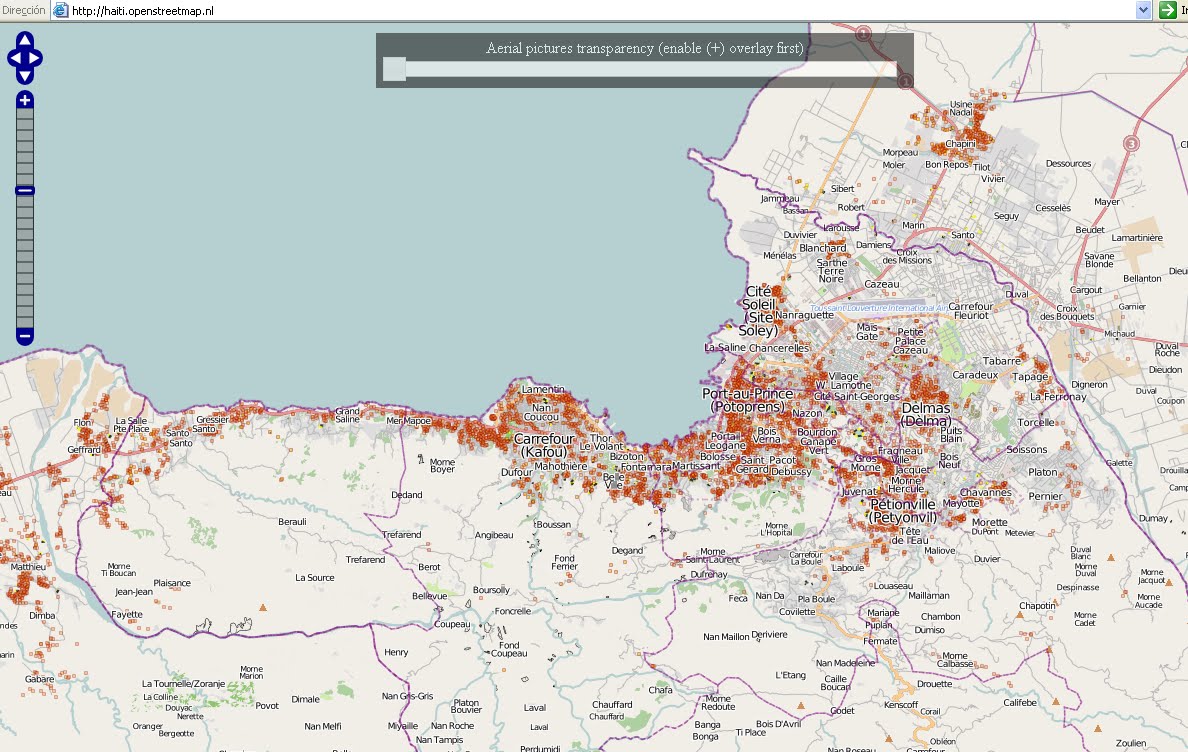Viewport: 1188px width, 752px height.
Task: Click the Morne L'Hopital map label
Action: [777, 529]
